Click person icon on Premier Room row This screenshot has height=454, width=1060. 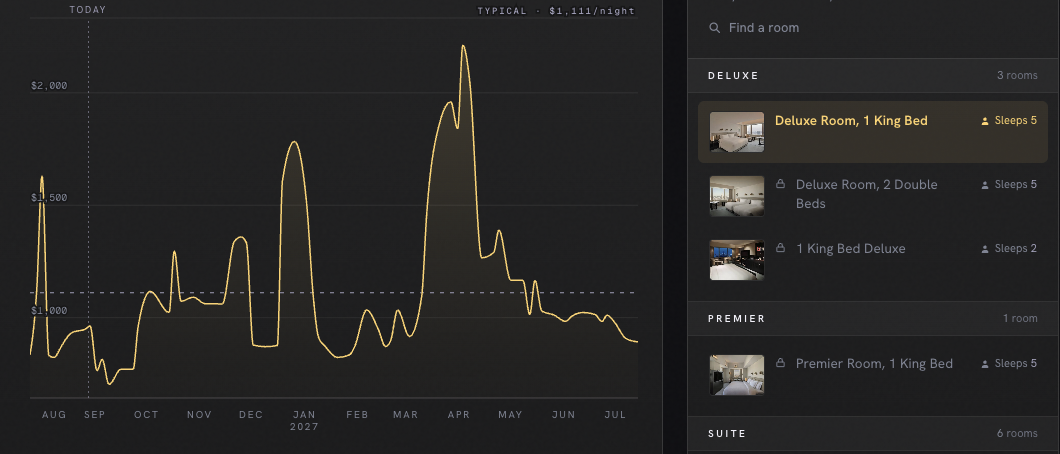click(x=985, y=364)
